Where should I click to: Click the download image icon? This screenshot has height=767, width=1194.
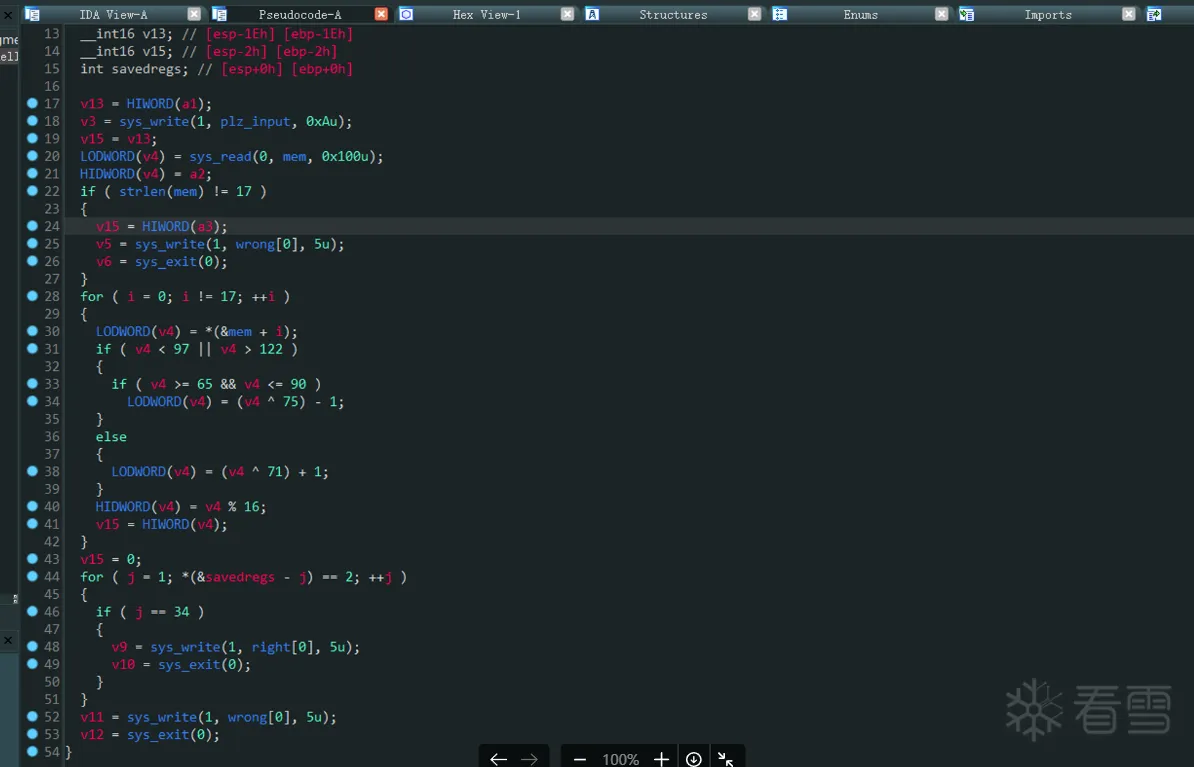(x=694, y=759)
